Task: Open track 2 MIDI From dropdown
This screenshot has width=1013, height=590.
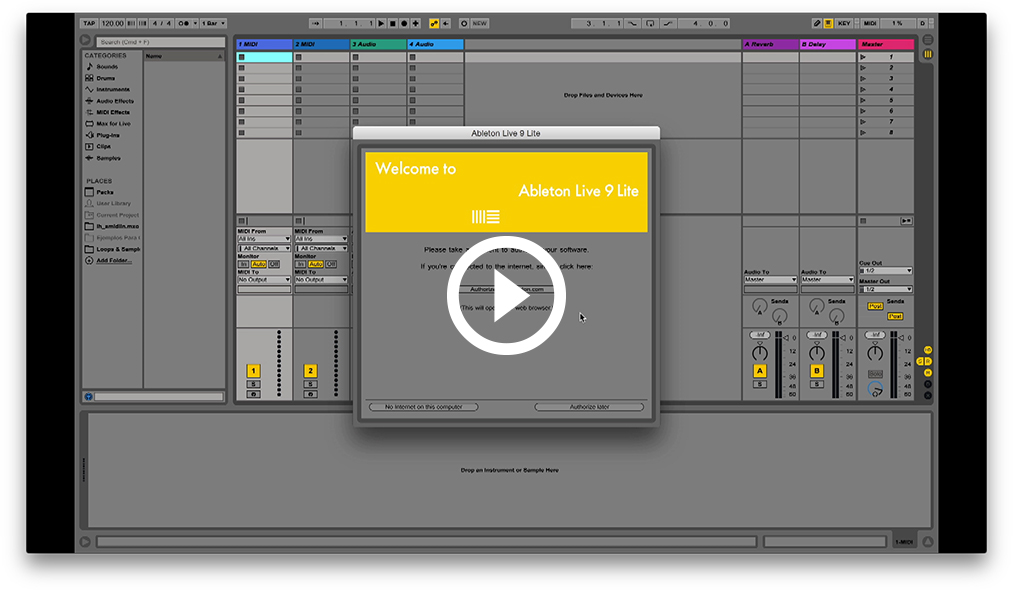Action: (x=321, y=239)
